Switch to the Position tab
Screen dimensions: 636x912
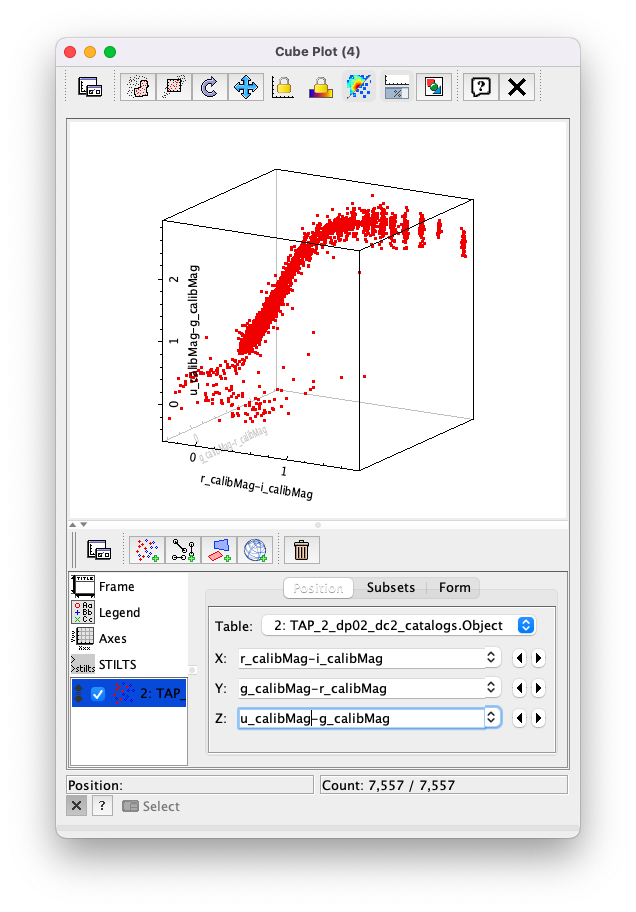tap(318, 588)
